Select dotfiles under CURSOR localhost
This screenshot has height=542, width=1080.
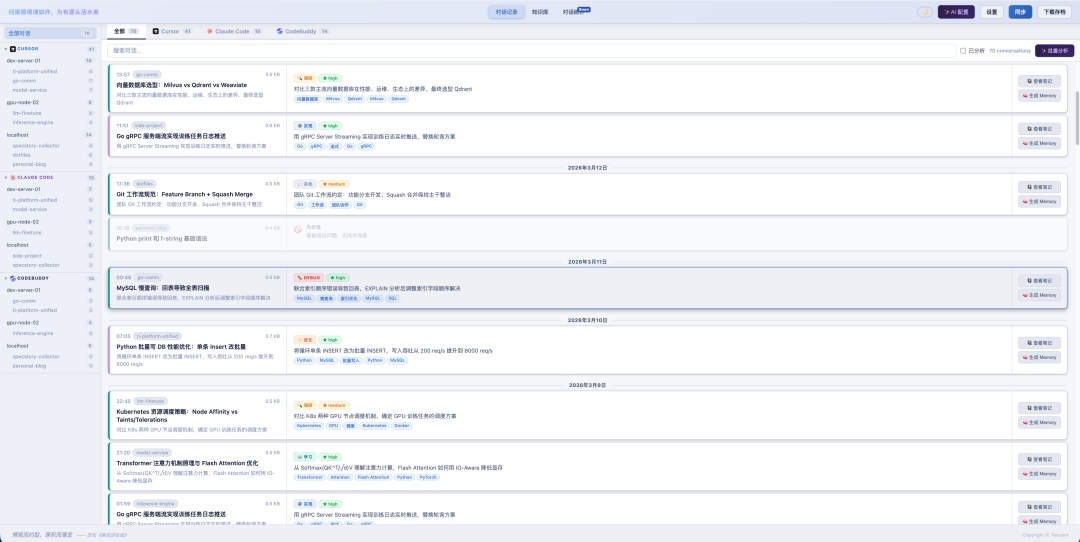coord(50,155)
